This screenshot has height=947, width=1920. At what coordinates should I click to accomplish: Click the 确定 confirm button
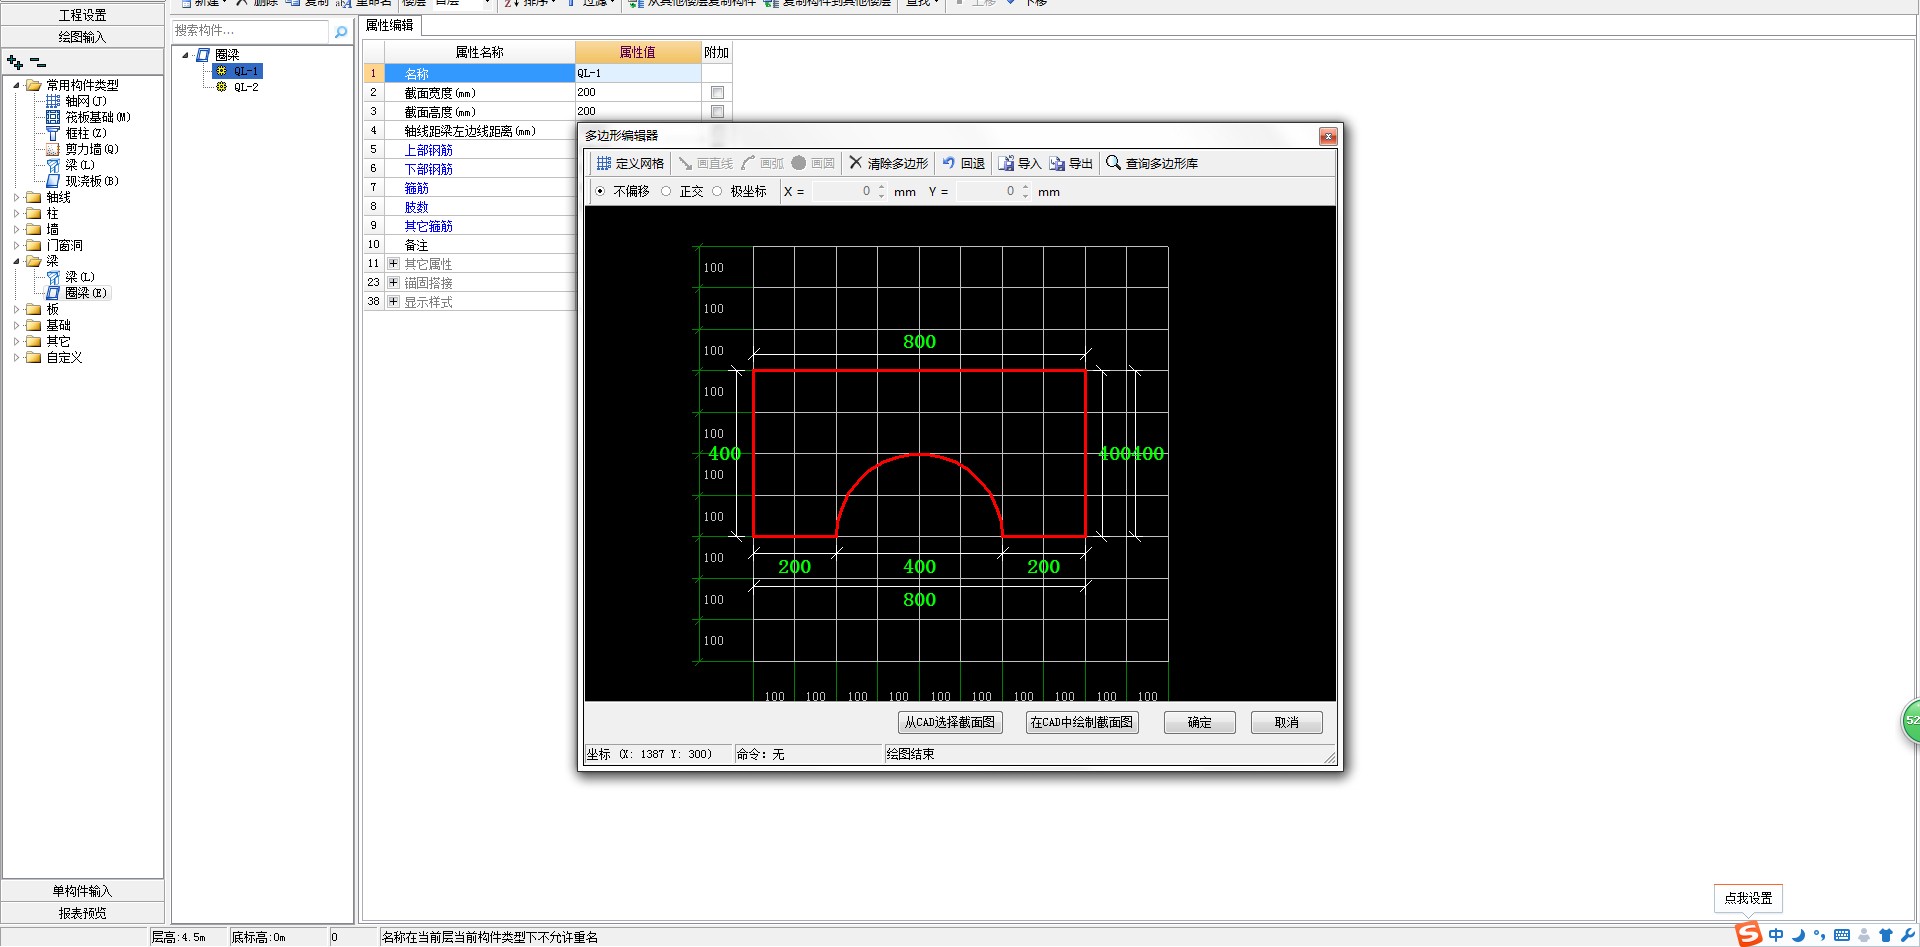pyautogui.click(x=1200, y=722)
